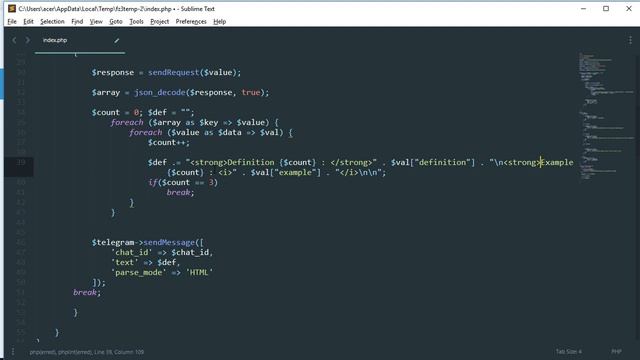Image resolution: width=640 pixels, height=360 pixels.
Task: Click the outer foreach ($array as $key line
Action: (x=194, y=122)
